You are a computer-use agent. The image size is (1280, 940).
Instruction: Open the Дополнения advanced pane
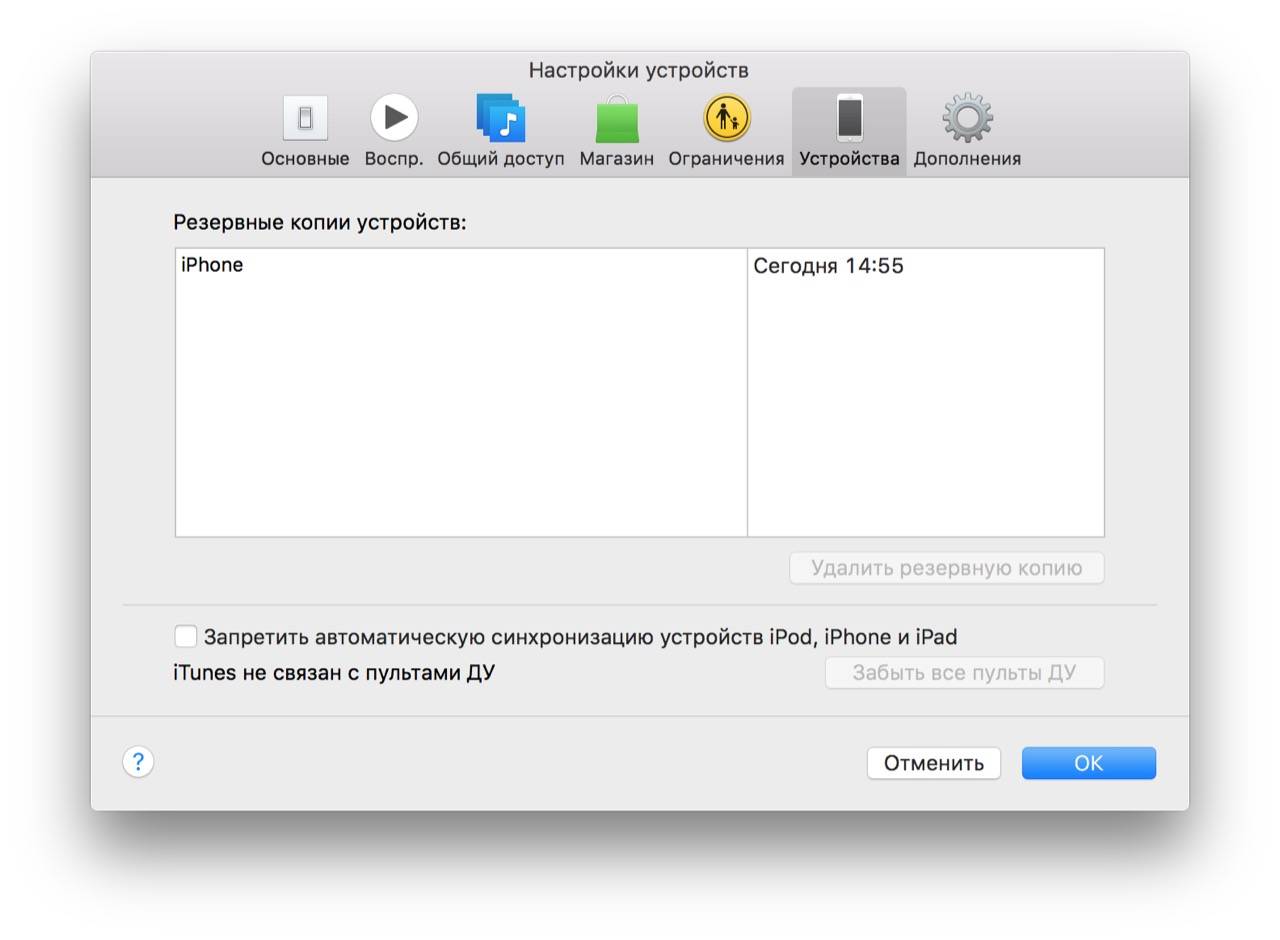click(x=967, y=131)
